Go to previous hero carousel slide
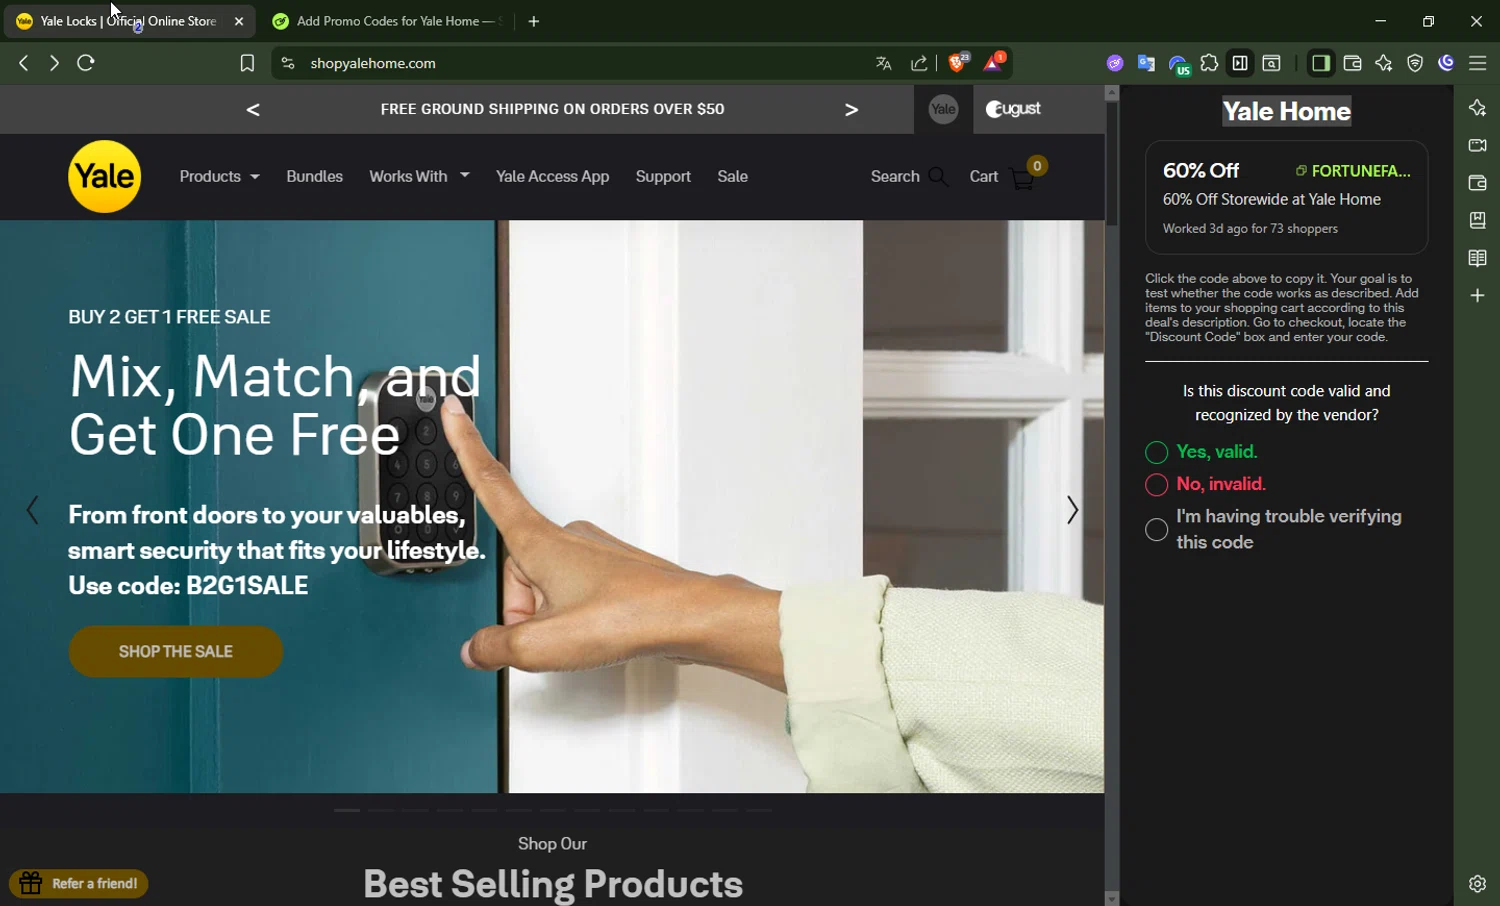 32,510
